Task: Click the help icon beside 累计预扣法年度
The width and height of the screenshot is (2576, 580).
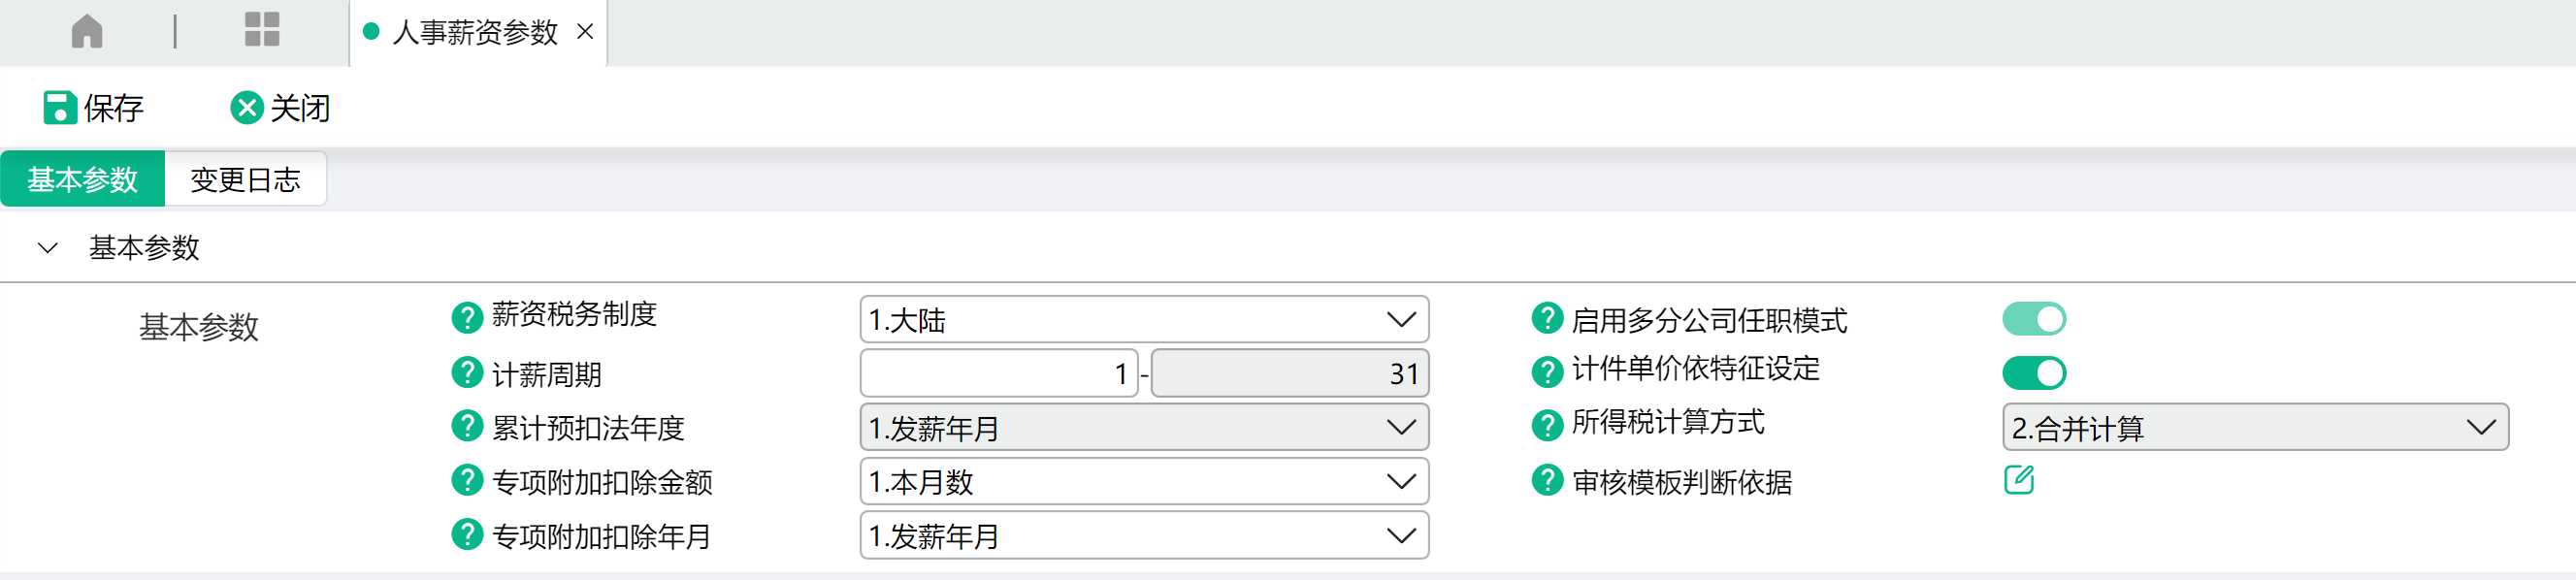Action: (x=467, y=427)
